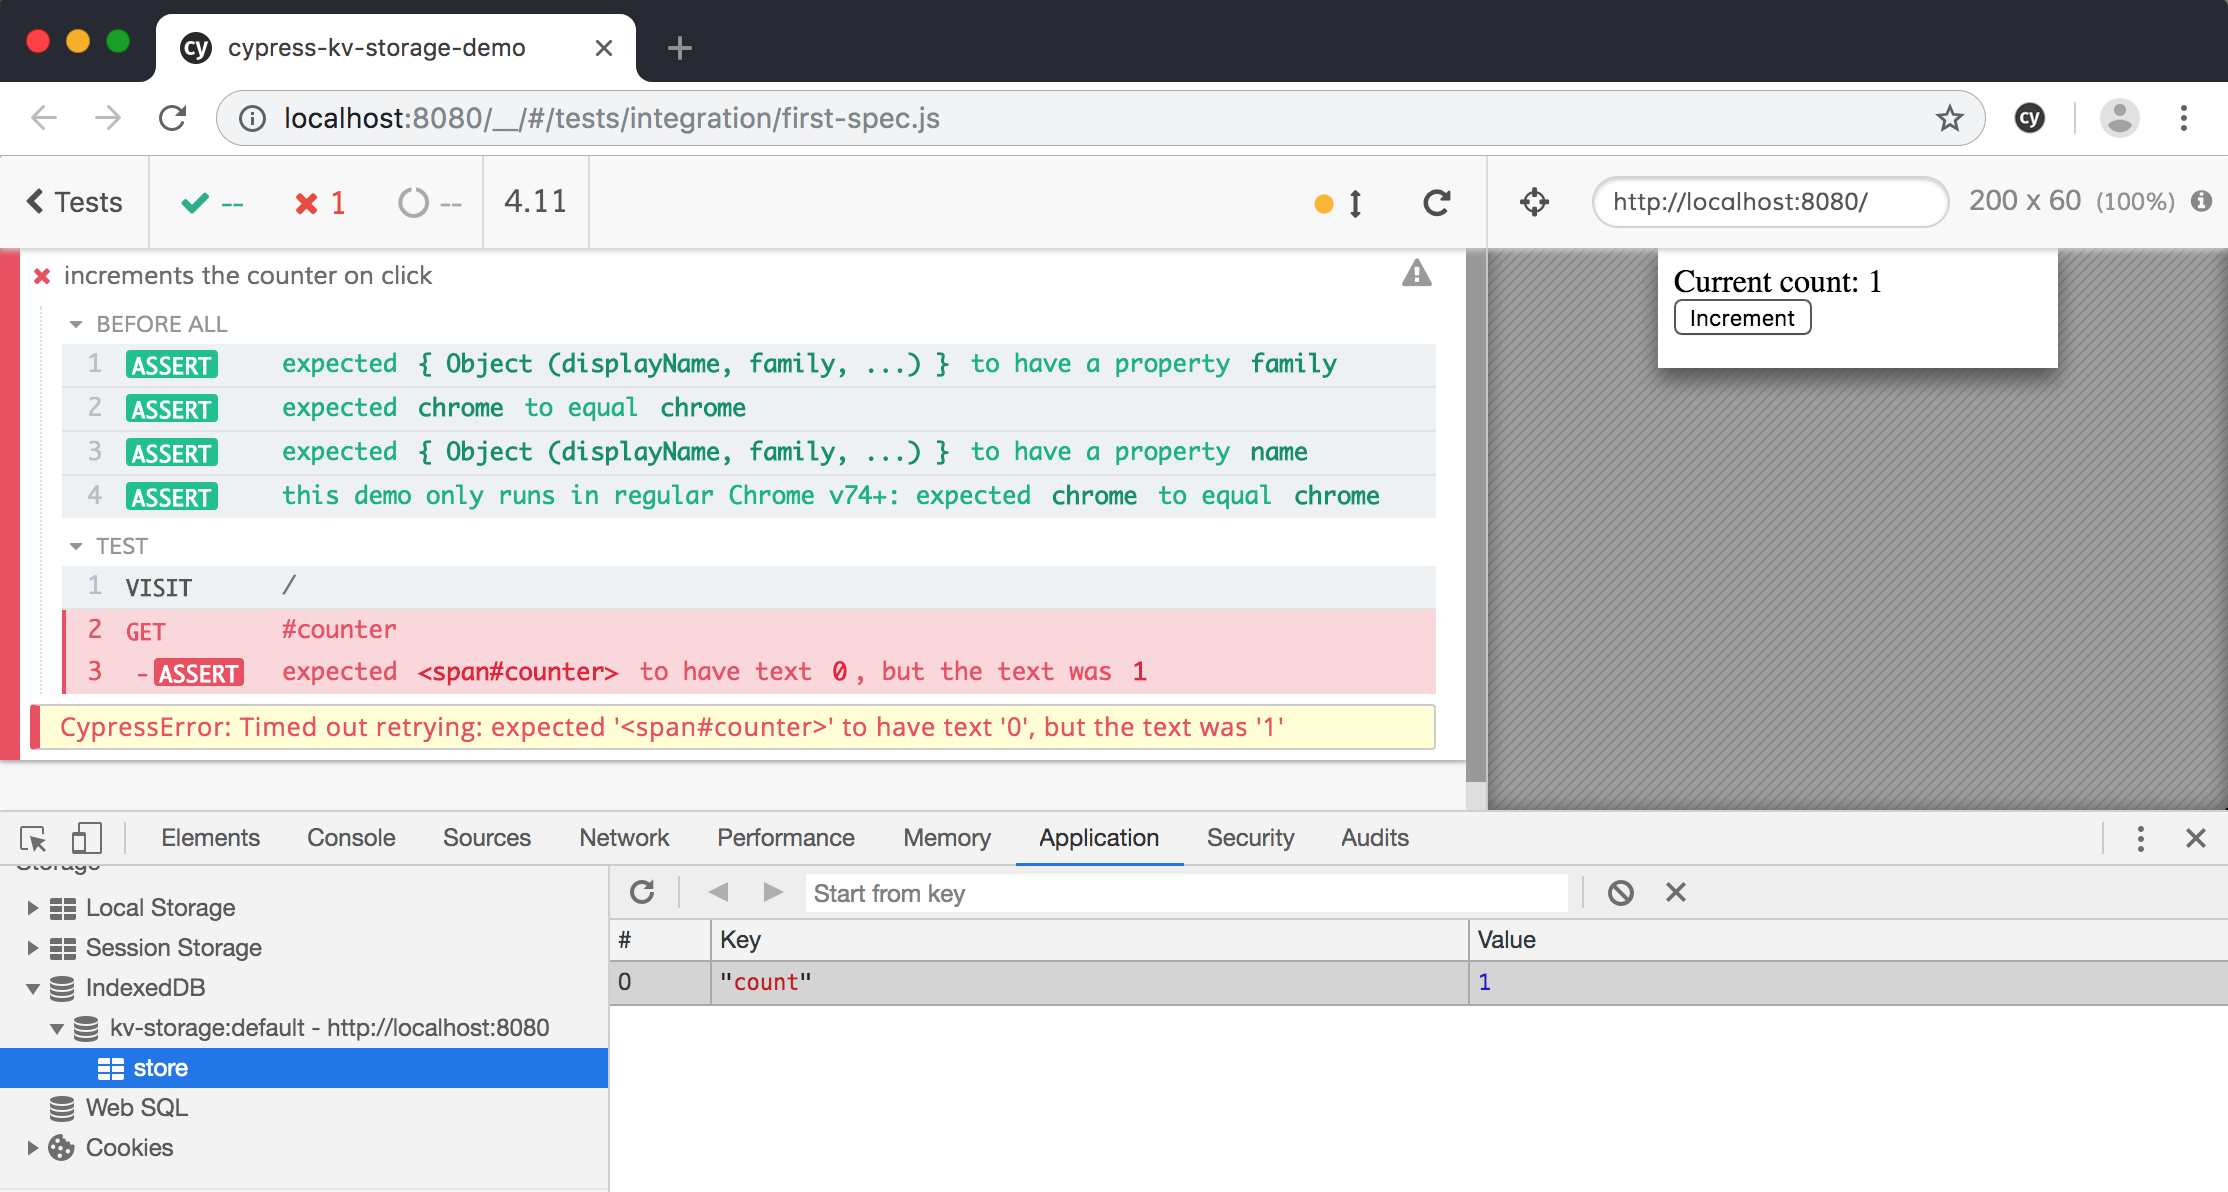The width and height of the screenshot is (2228, 1192).
Task: Clear object store with the block icon
Action: pyautogui.click(x=1620, y=892)
